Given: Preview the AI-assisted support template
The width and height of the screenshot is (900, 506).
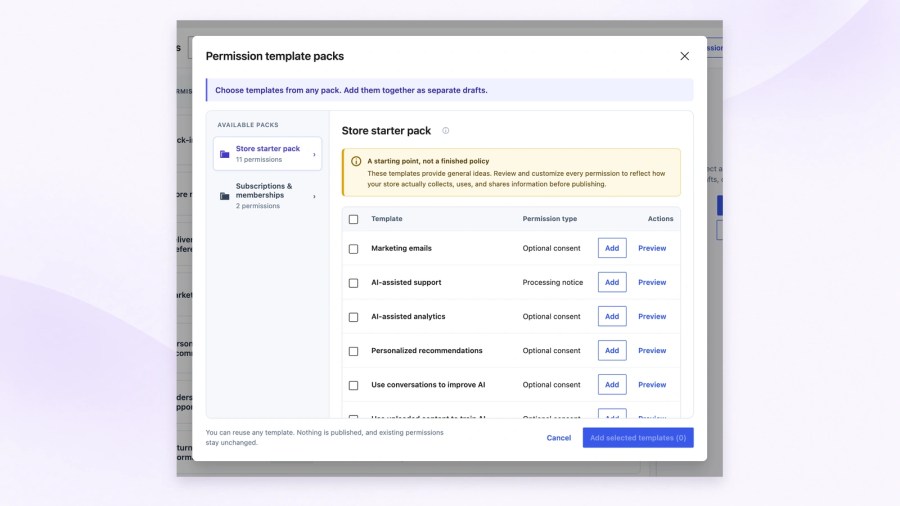Looking at the screenshot, I should click(x=652, y=282).
